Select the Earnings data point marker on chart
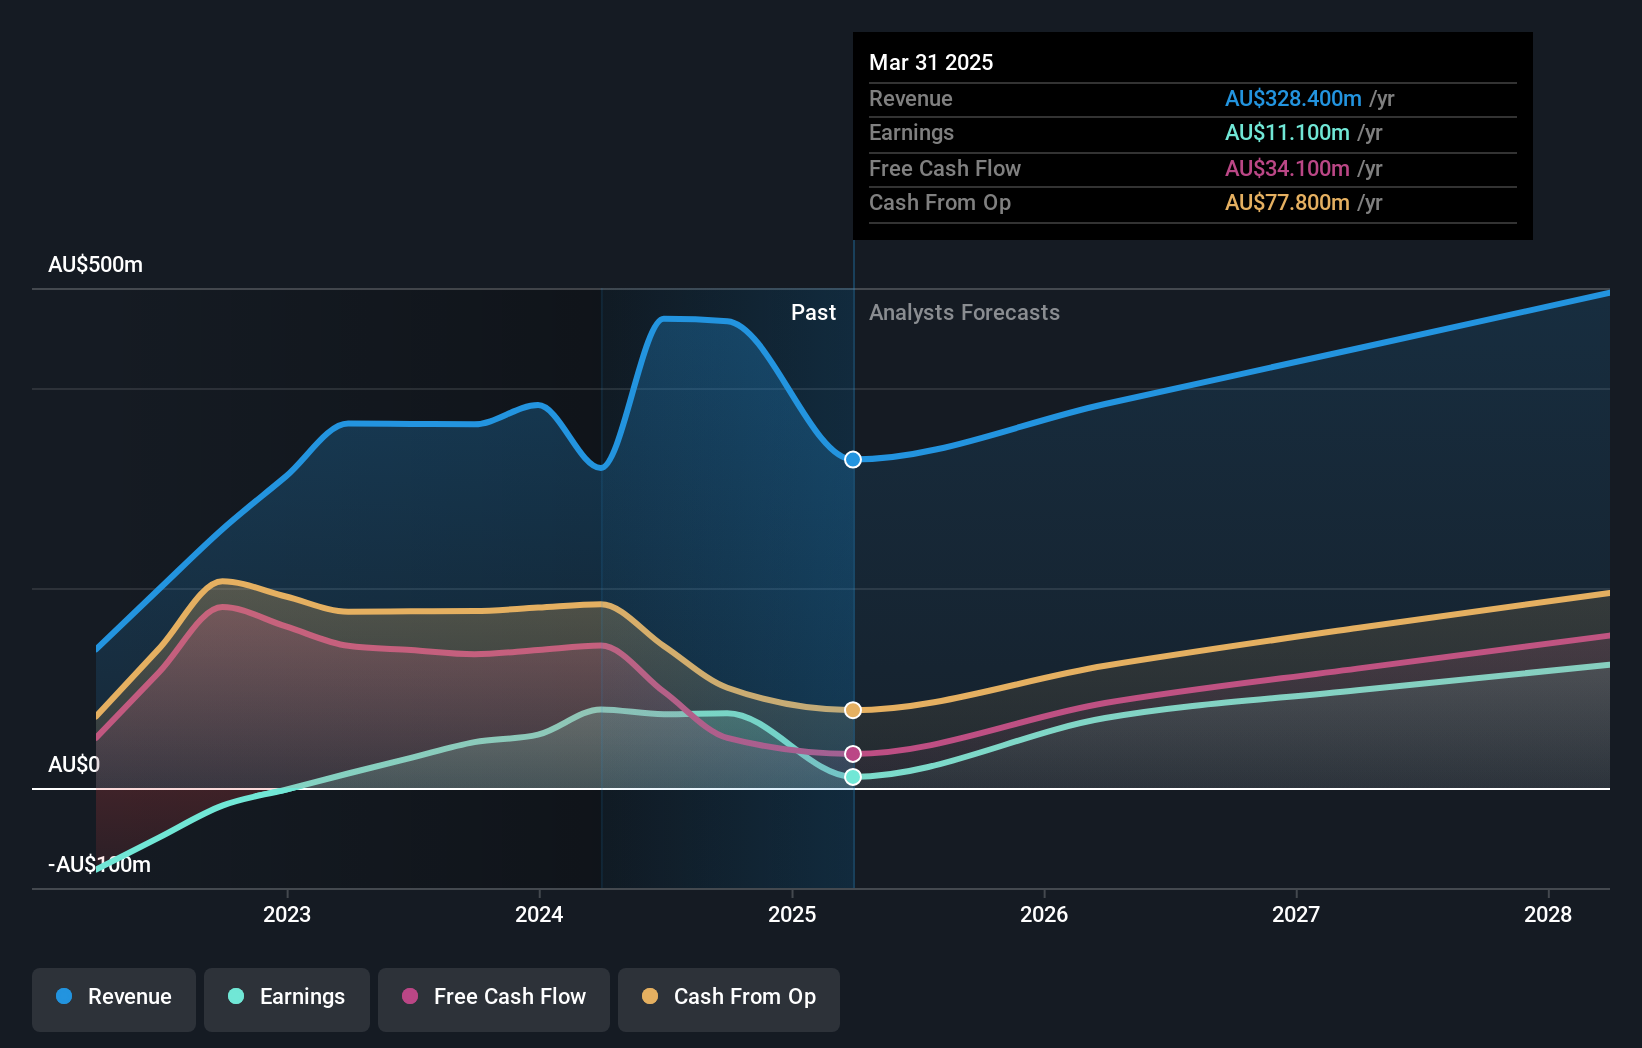 coord(852,777)
